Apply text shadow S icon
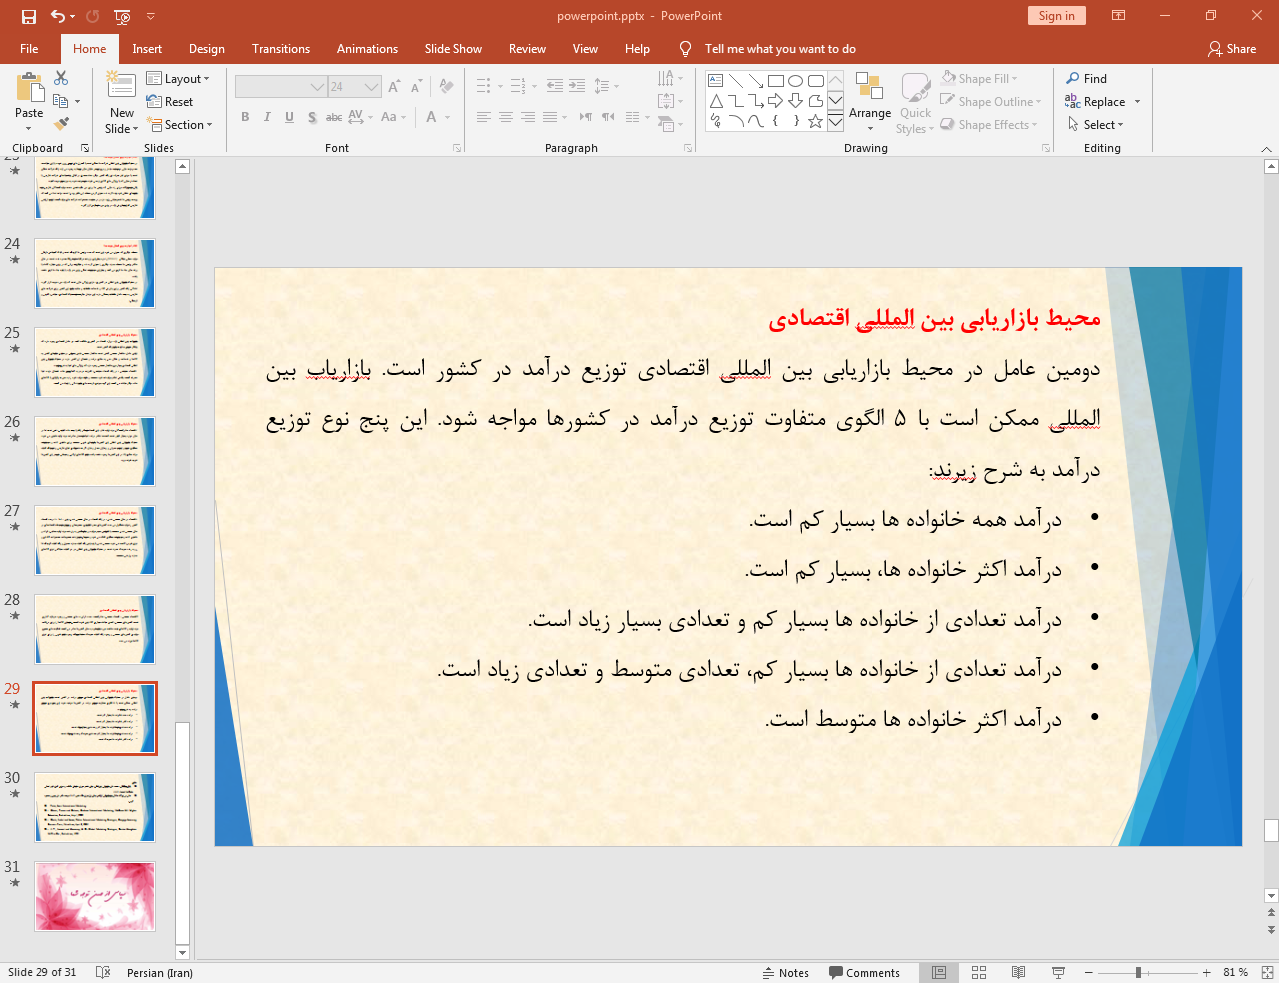 tap(312, 117)
